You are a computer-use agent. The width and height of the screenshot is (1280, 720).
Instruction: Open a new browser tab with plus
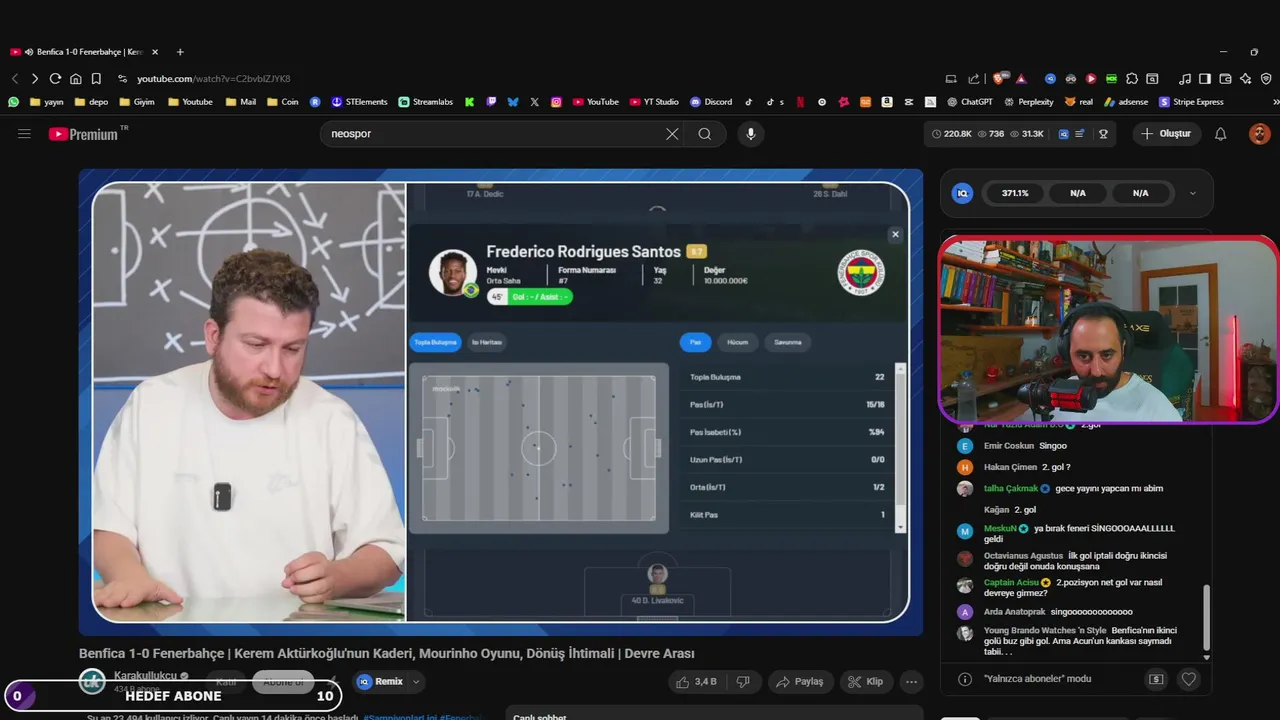[x=180, y=52]
